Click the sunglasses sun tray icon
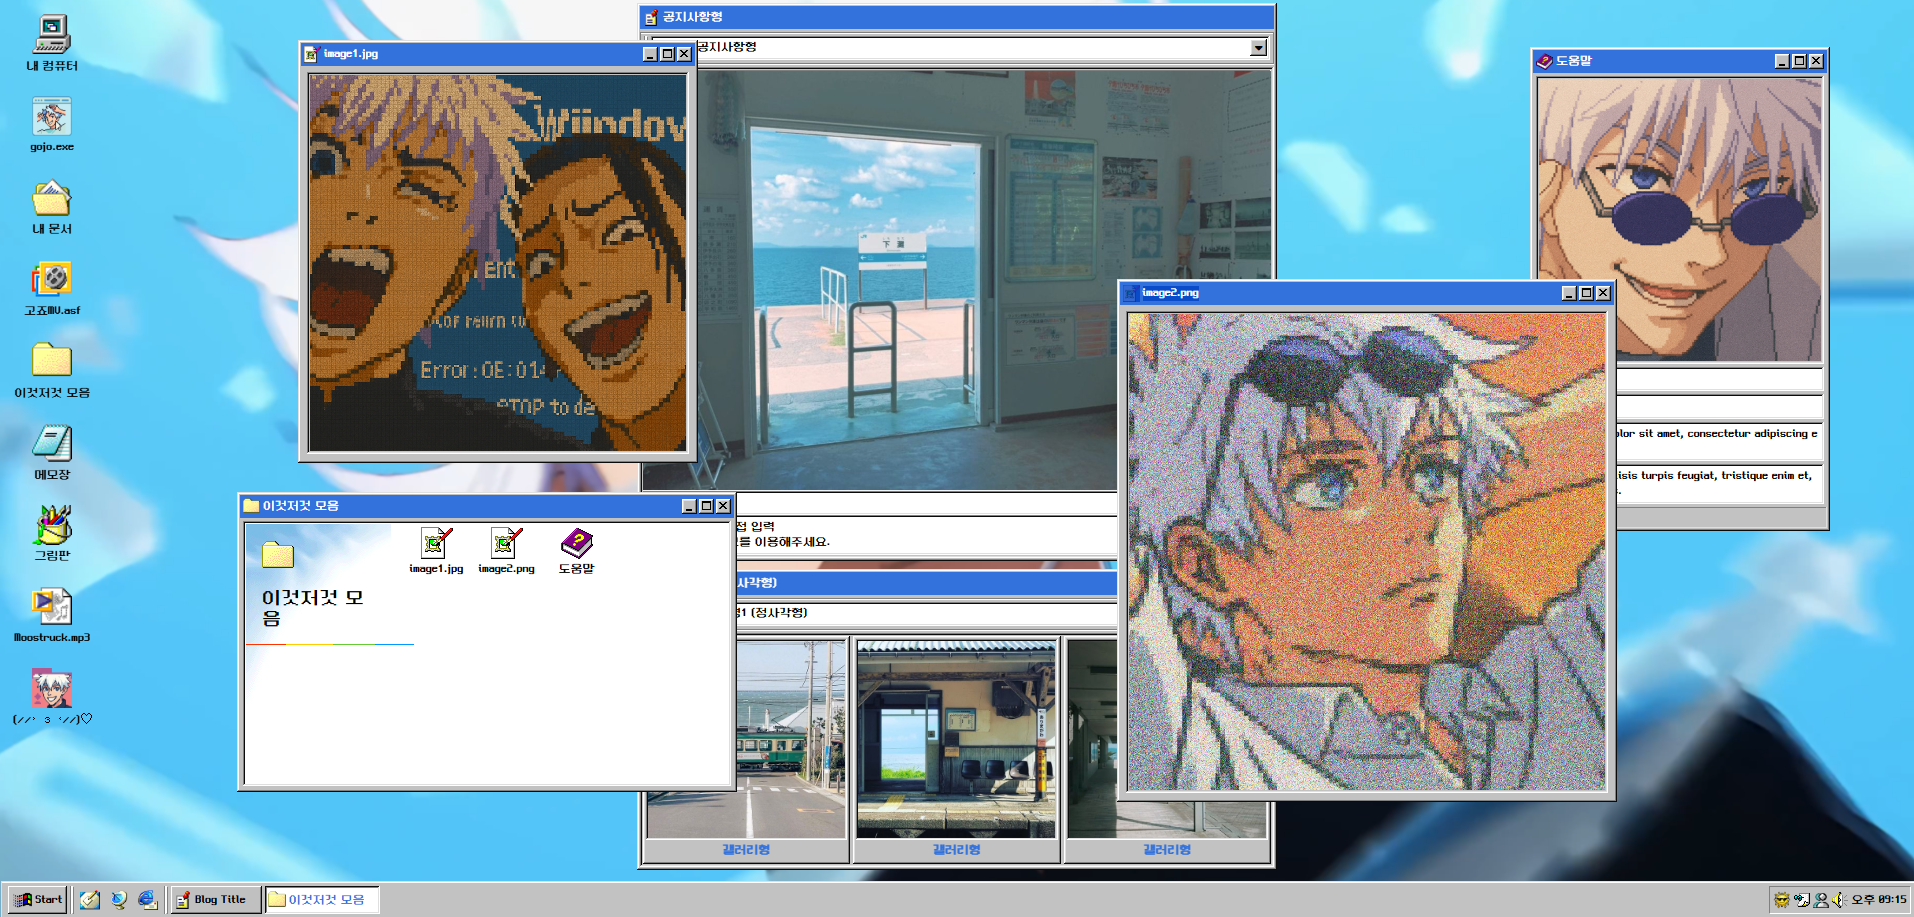The height and width of the screenshot is (917, 1914). (x=1781, y=900)
